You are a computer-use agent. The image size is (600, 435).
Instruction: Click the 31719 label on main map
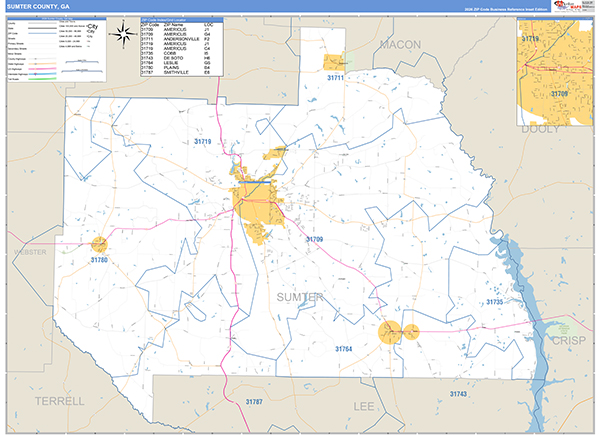click(x=202, y=142)
